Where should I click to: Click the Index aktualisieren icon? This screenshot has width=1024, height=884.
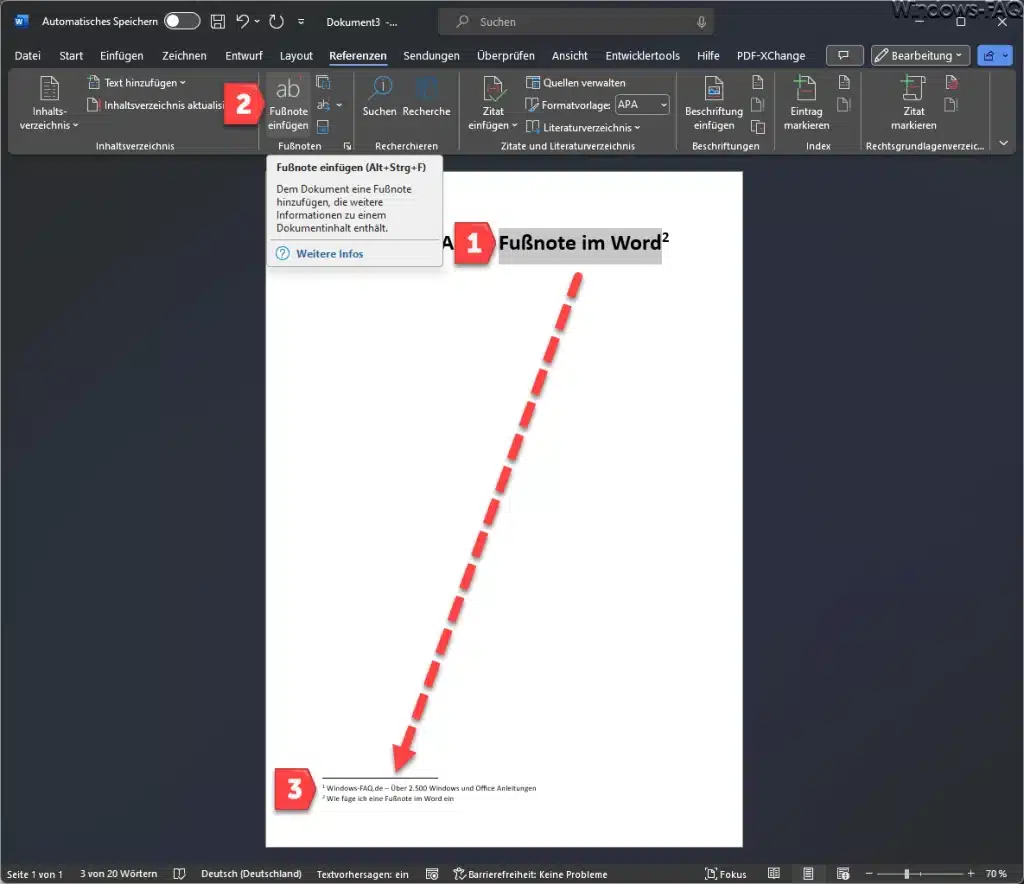844,104
